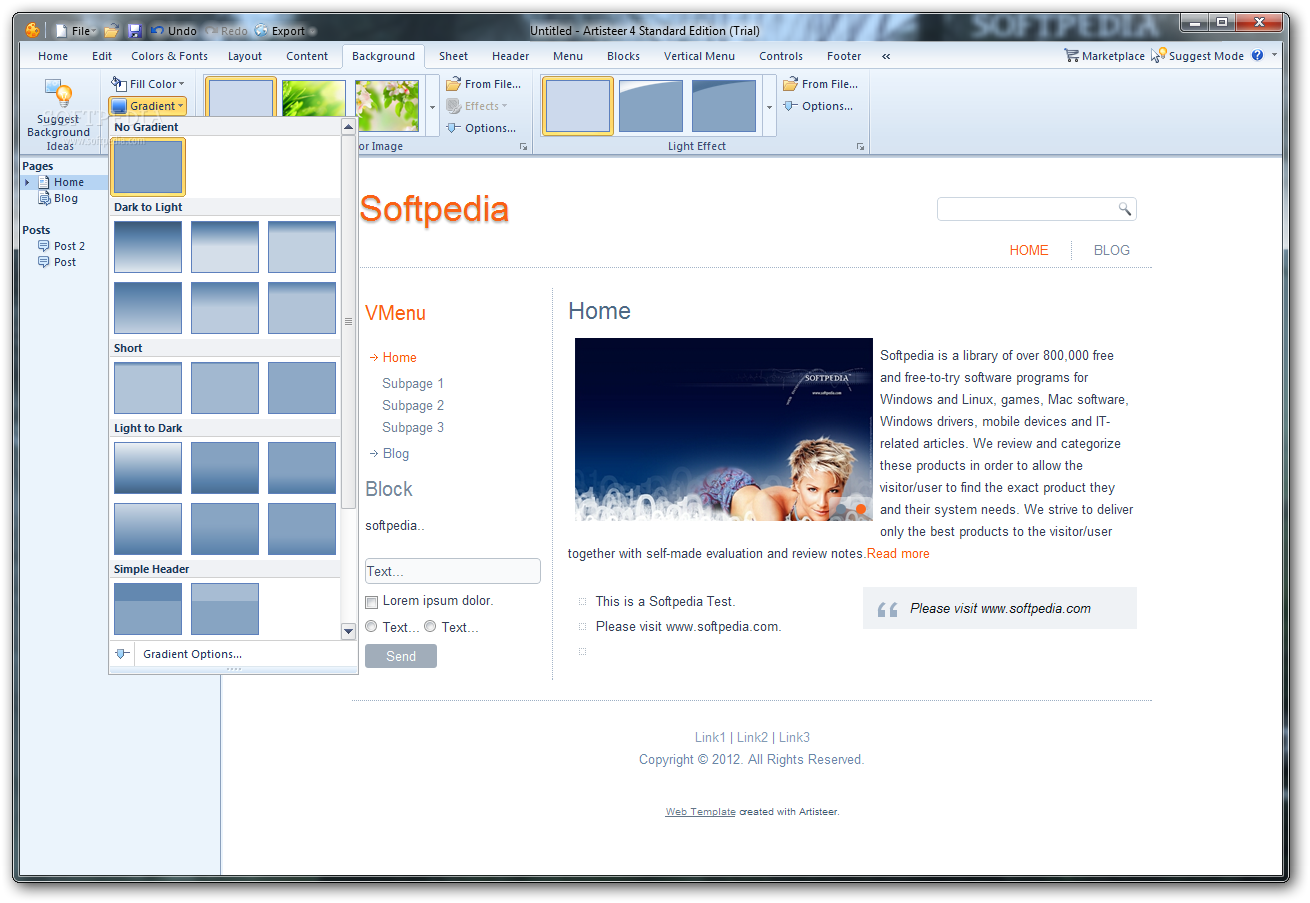Click the floppy disk save icon
Screen dimensions: 1310x903
(x=135, y=31)
